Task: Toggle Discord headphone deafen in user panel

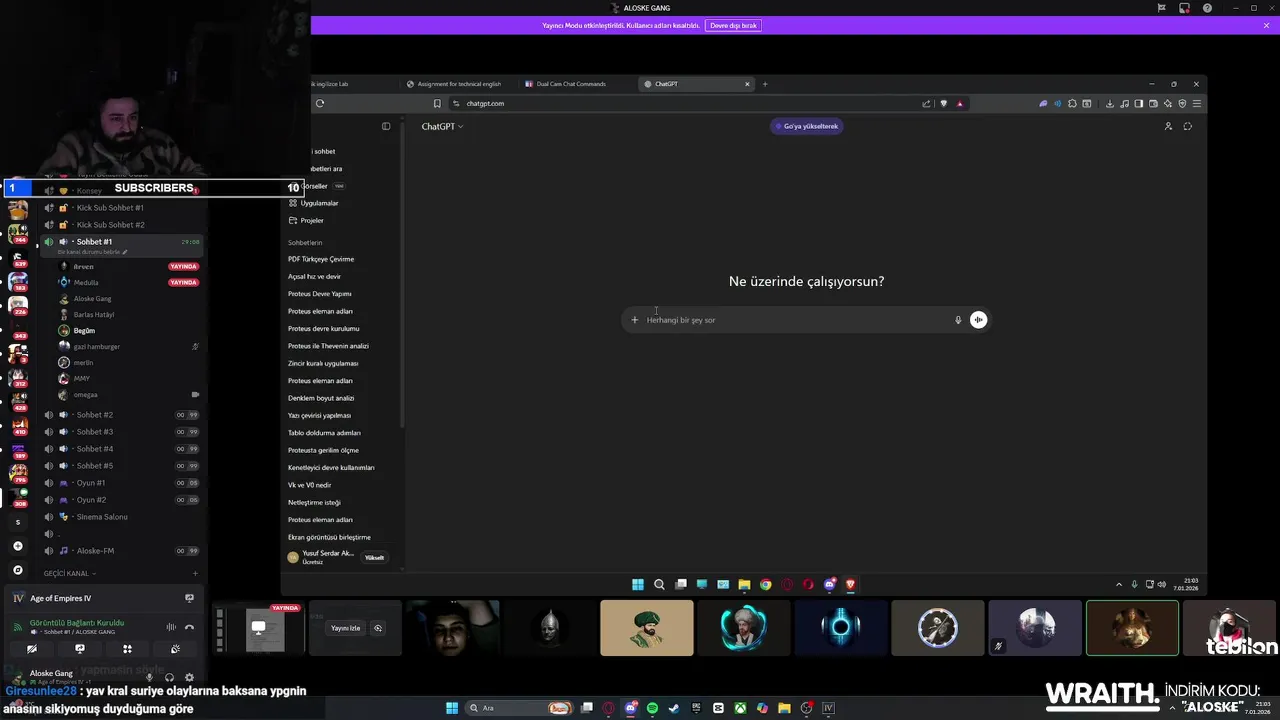Action: [x=169, y=677]
